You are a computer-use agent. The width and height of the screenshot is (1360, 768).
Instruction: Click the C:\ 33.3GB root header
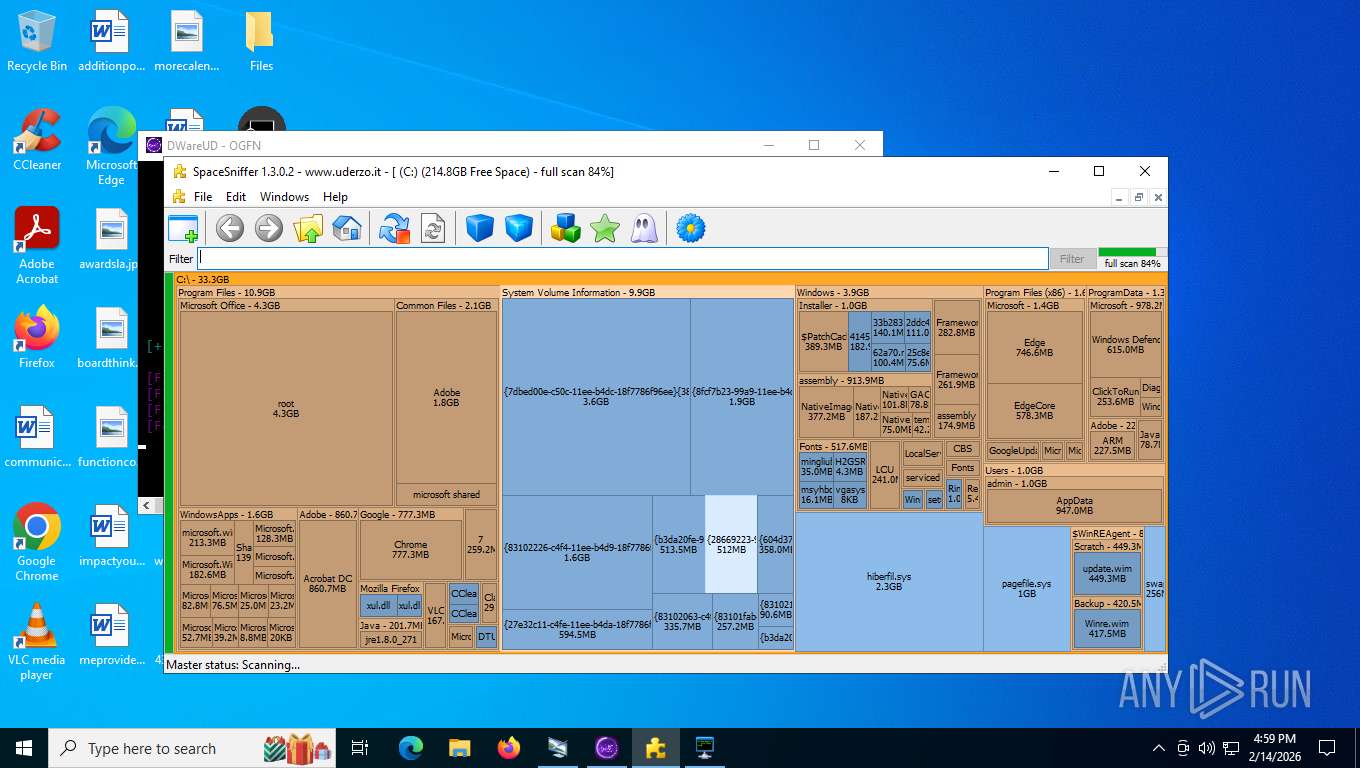(669, 280)
